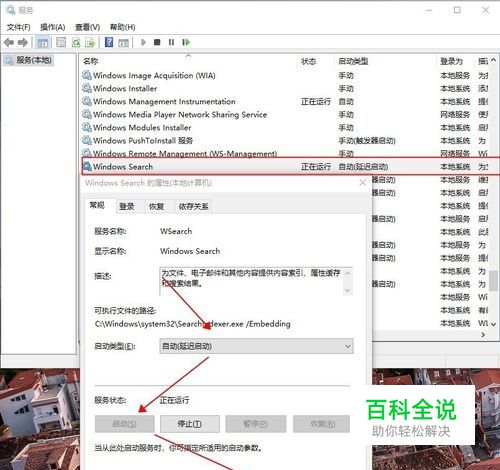Click the horizontal scroll right arrow below list
500x470 pixels.
[483, 335]
